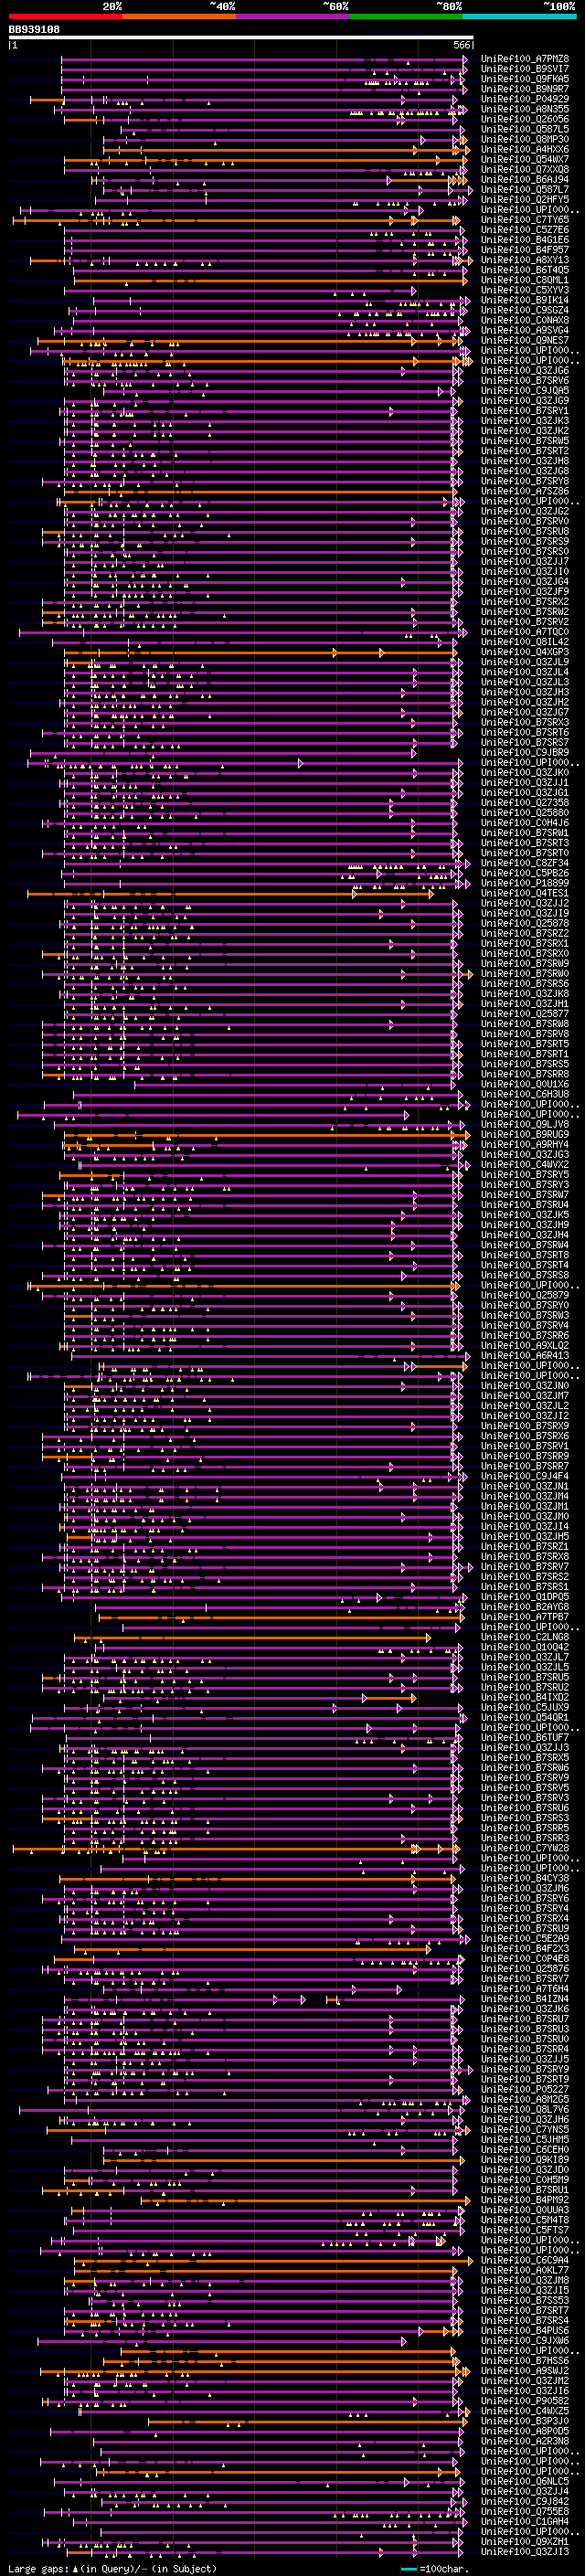The height and width of the screenshot is (2576, 585).
Task: Select the UniRef100_C0H4J6 label
Action: pyautogui.click(x=525, y=823)
